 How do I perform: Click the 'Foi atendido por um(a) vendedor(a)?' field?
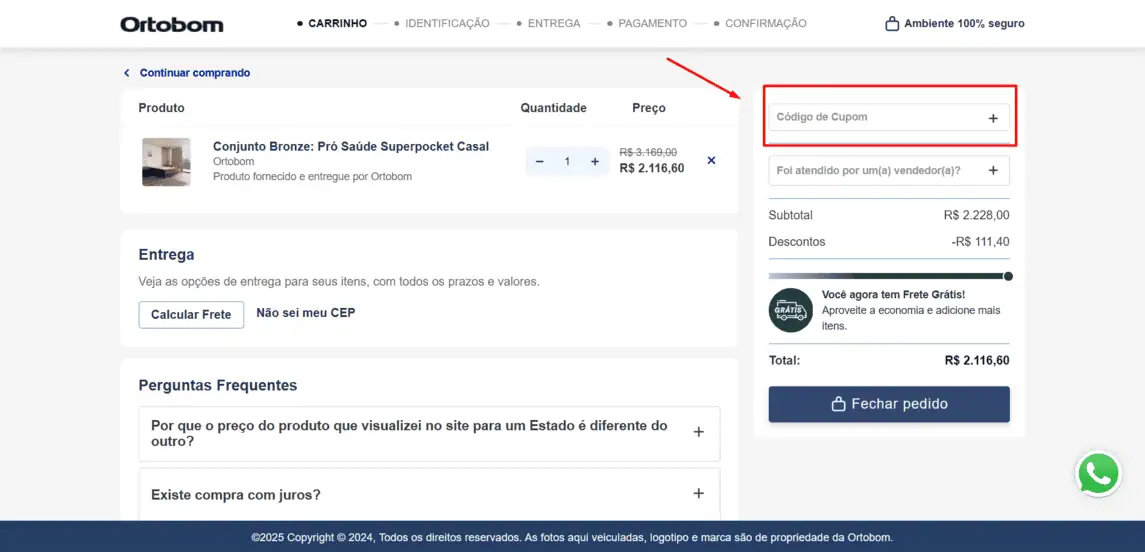point(889,170)
